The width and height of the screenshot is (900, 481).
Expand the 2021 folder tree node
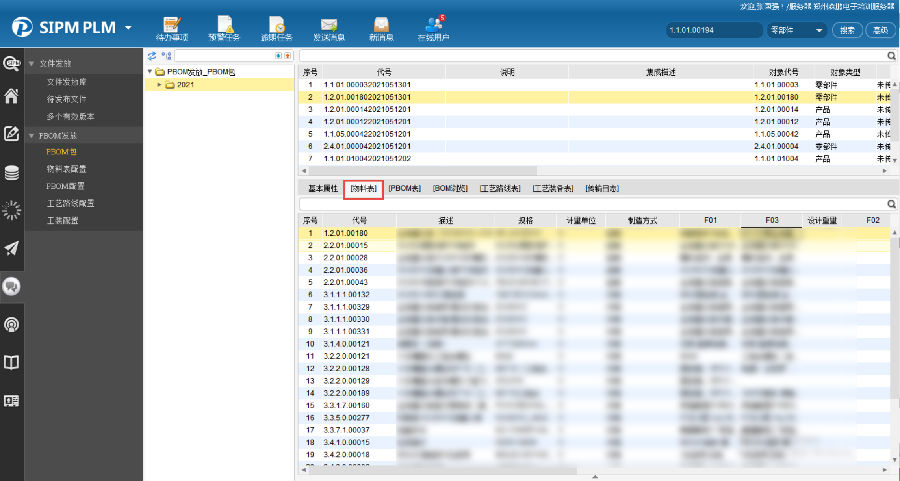(x=160, y=84)
